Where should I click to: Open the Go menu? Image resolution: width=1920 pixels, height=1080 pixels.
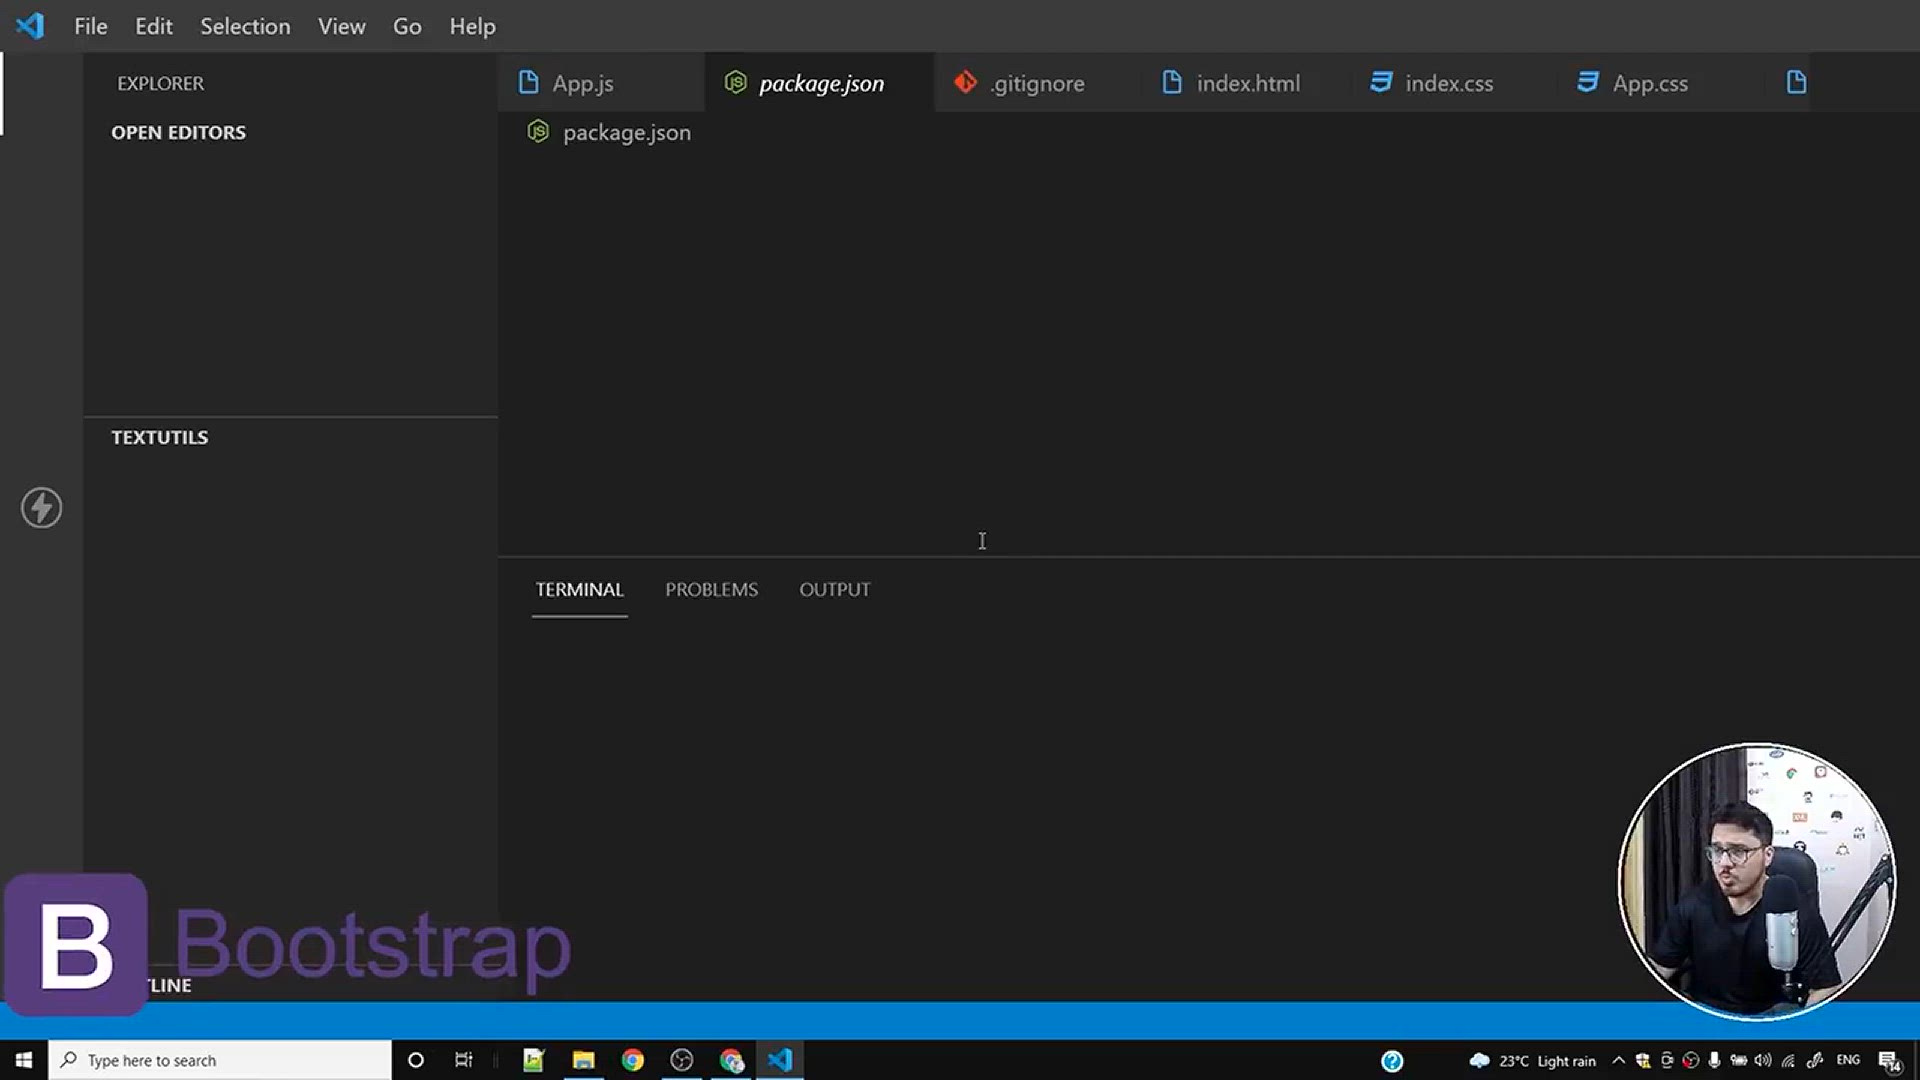pos(407,26)
